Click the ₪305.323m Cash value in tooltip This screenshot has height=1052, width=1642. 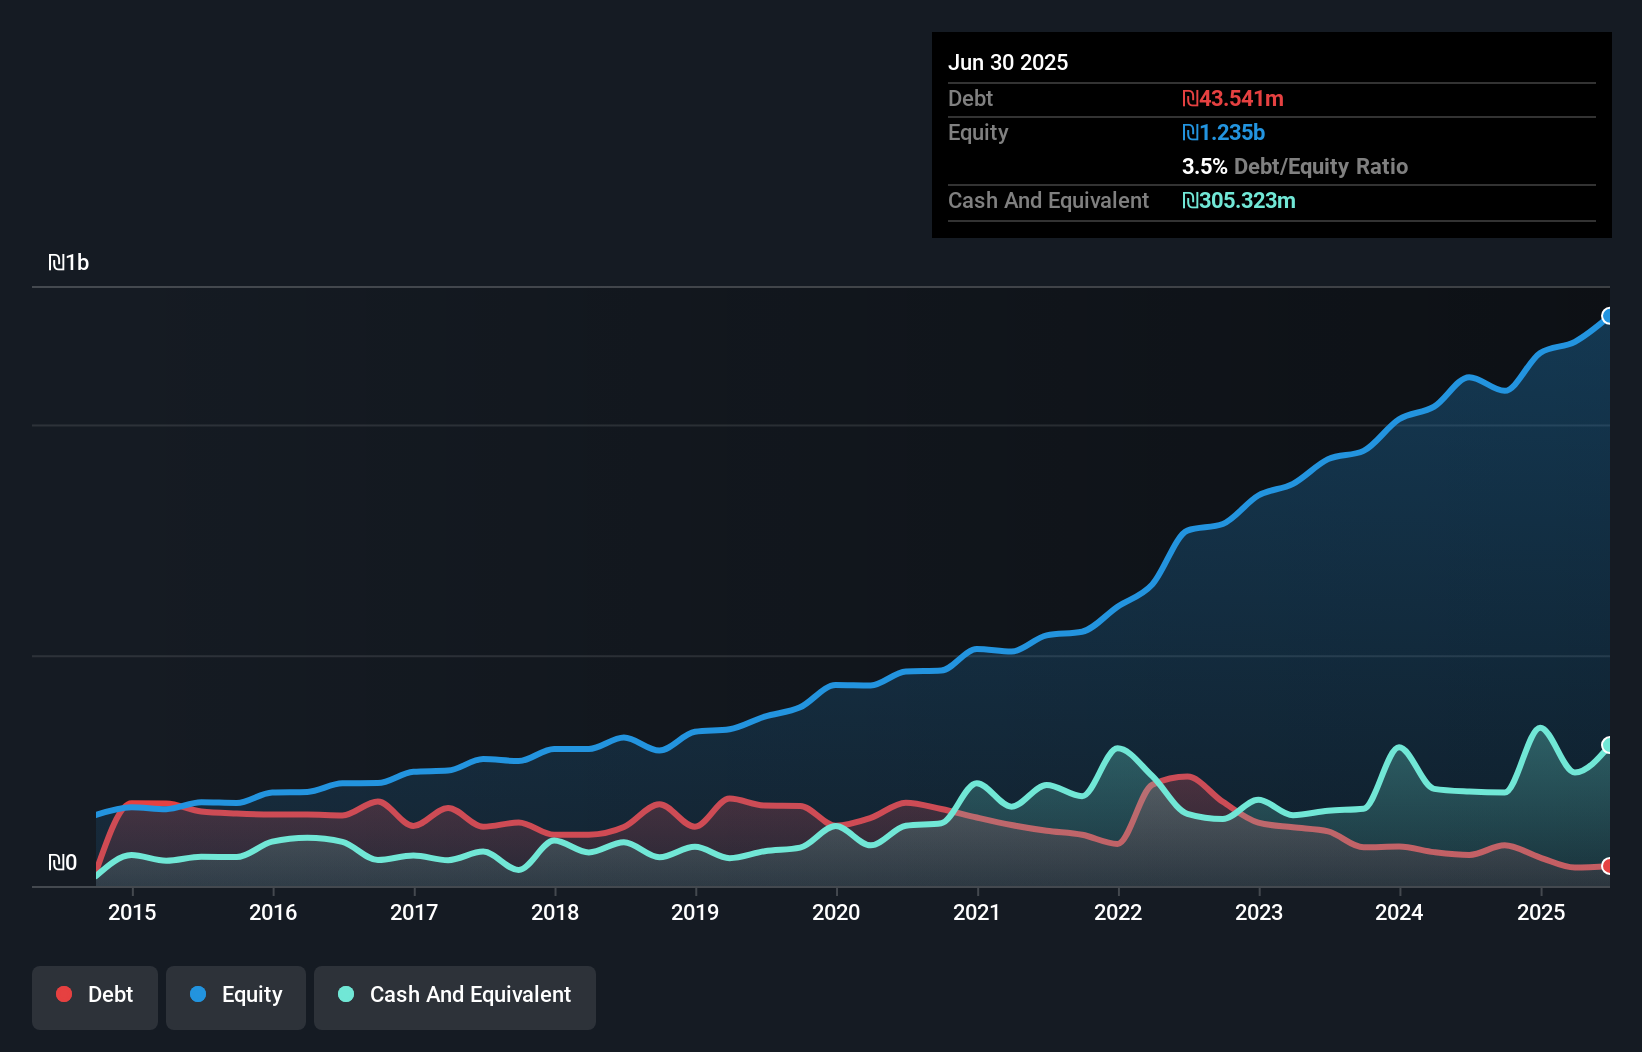click(1239, 200)
